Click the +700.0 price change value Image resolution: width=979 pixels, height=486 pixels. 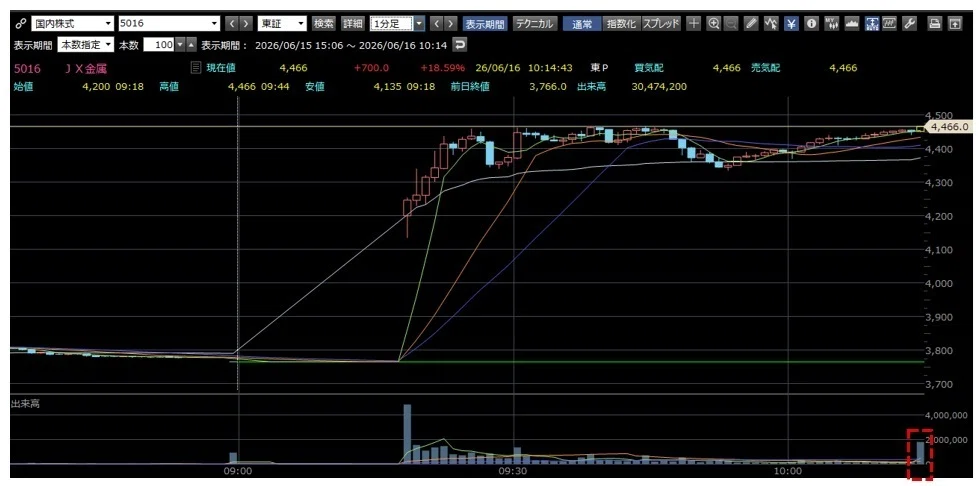pyautogui.click(x=371, y=67)
